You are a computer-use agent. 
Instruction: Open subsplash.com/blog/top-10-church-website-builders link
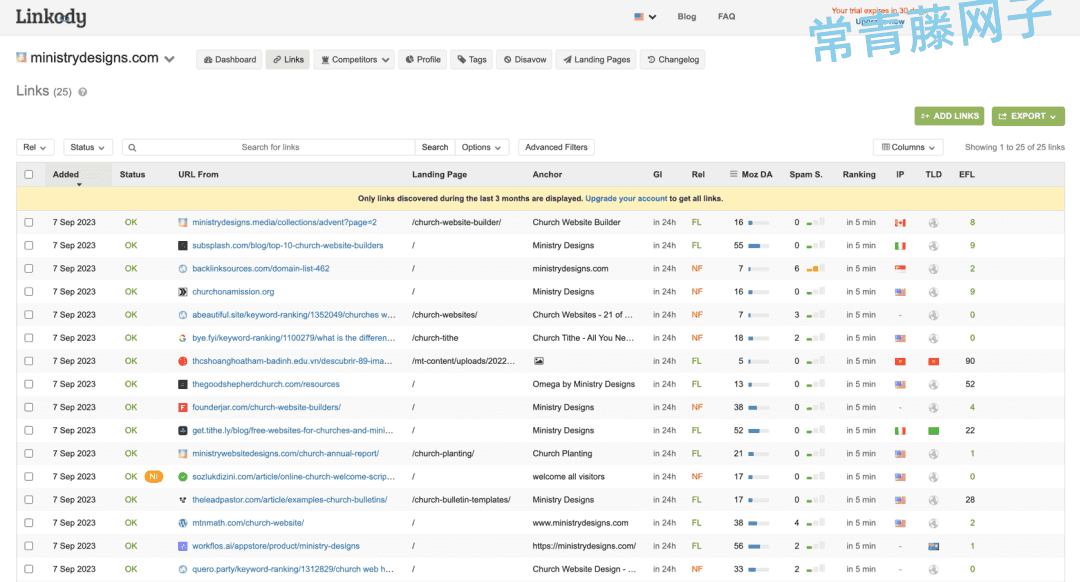[x=288, y=246]
